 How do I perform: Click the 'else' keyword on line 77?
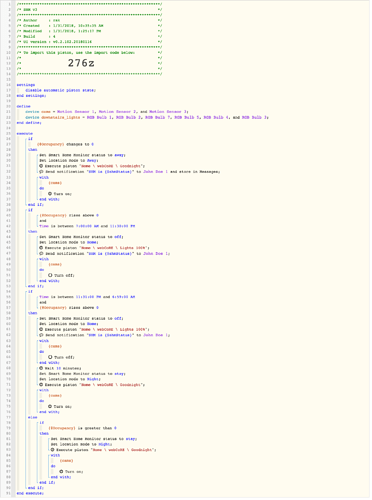pos(33,418)
